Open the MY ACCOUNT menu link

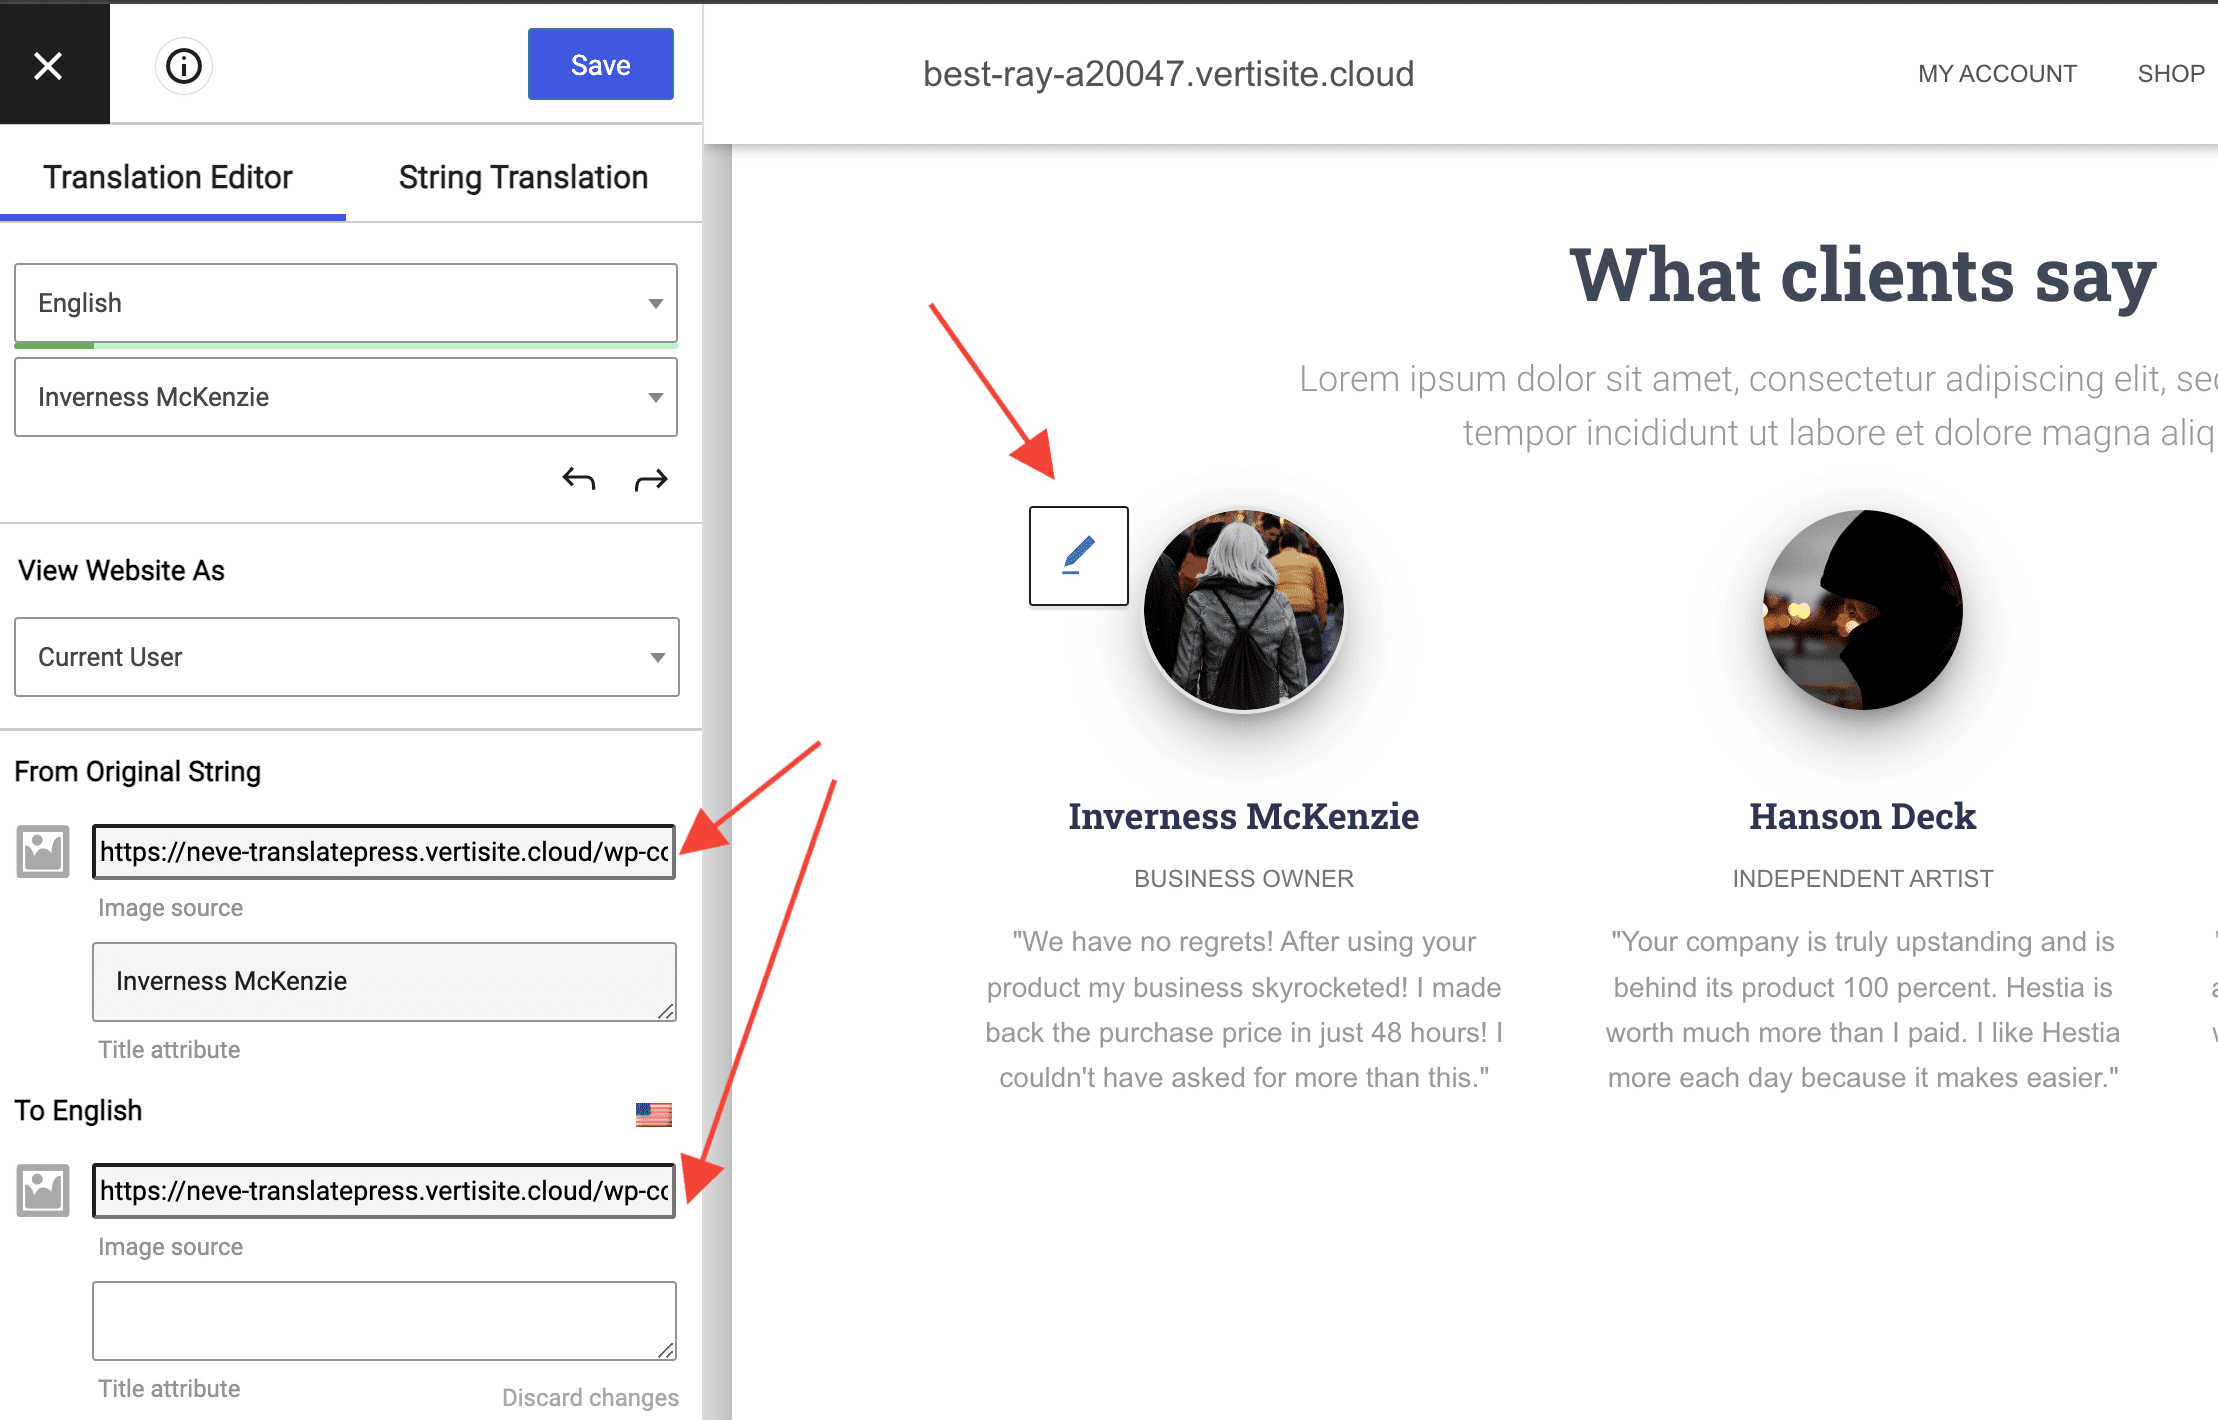coord(1997,74)
